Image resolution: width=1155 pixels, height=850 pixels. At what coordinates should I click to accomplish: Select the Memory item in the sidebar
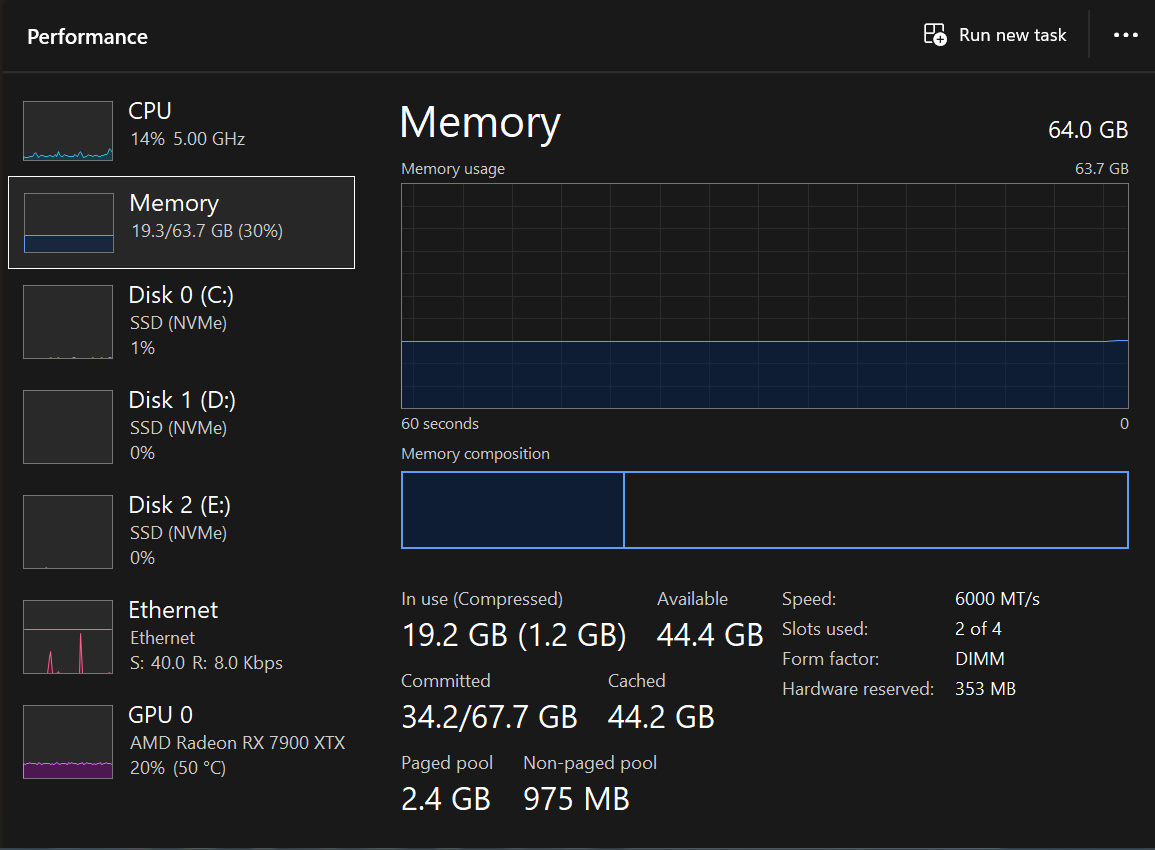181,222
